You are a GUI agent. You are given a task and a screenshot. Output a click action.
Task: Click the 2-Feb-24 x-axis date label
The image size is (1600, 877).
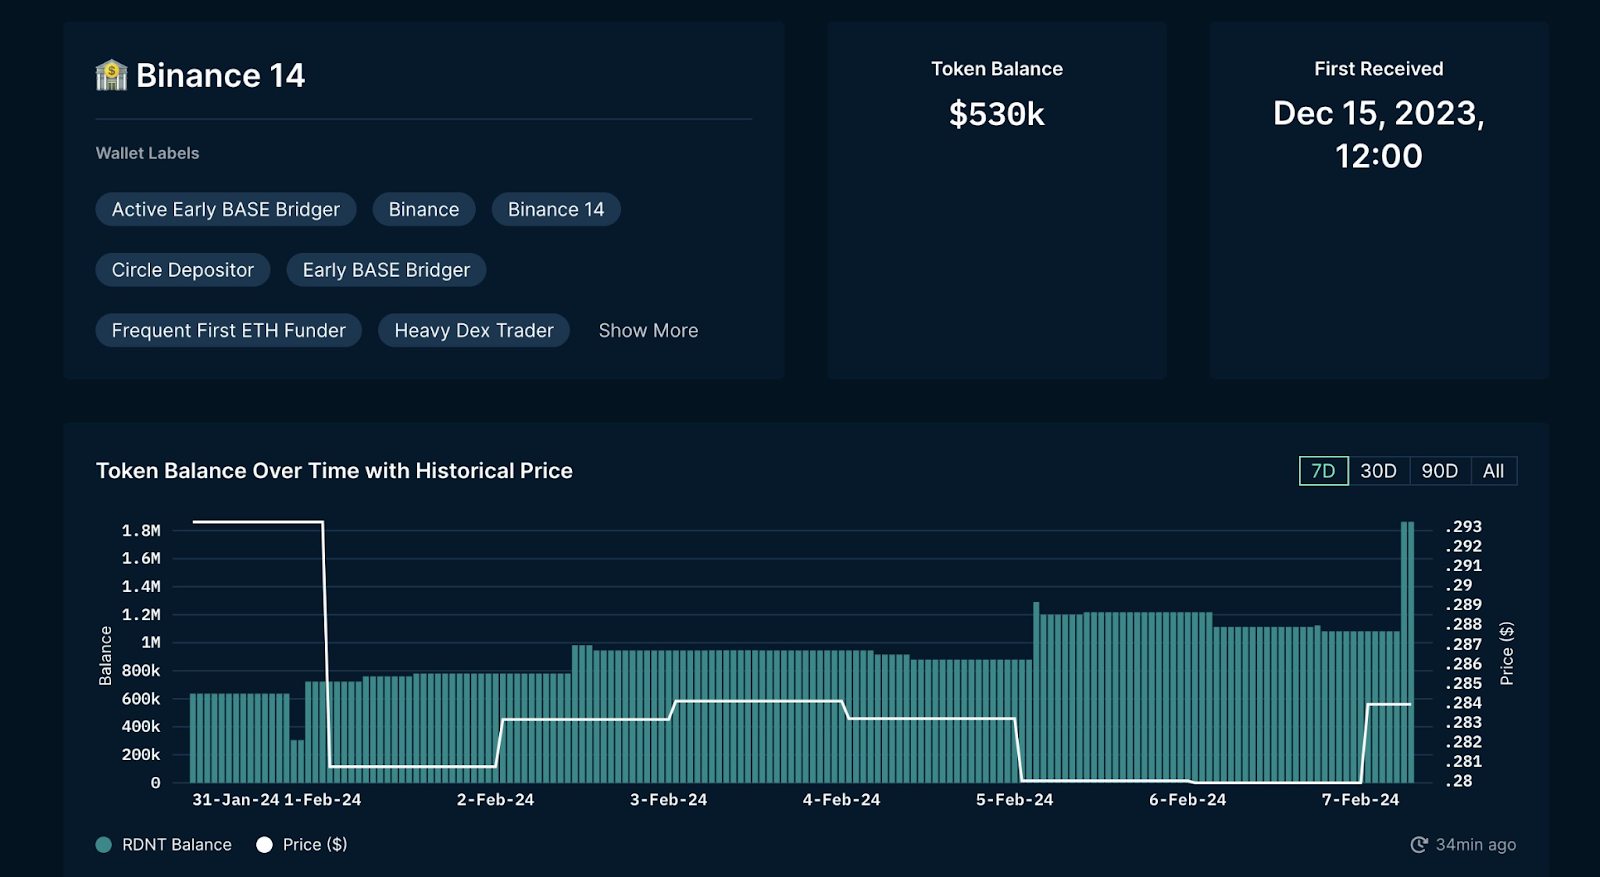pyautogui.click(x=495, y=800)
